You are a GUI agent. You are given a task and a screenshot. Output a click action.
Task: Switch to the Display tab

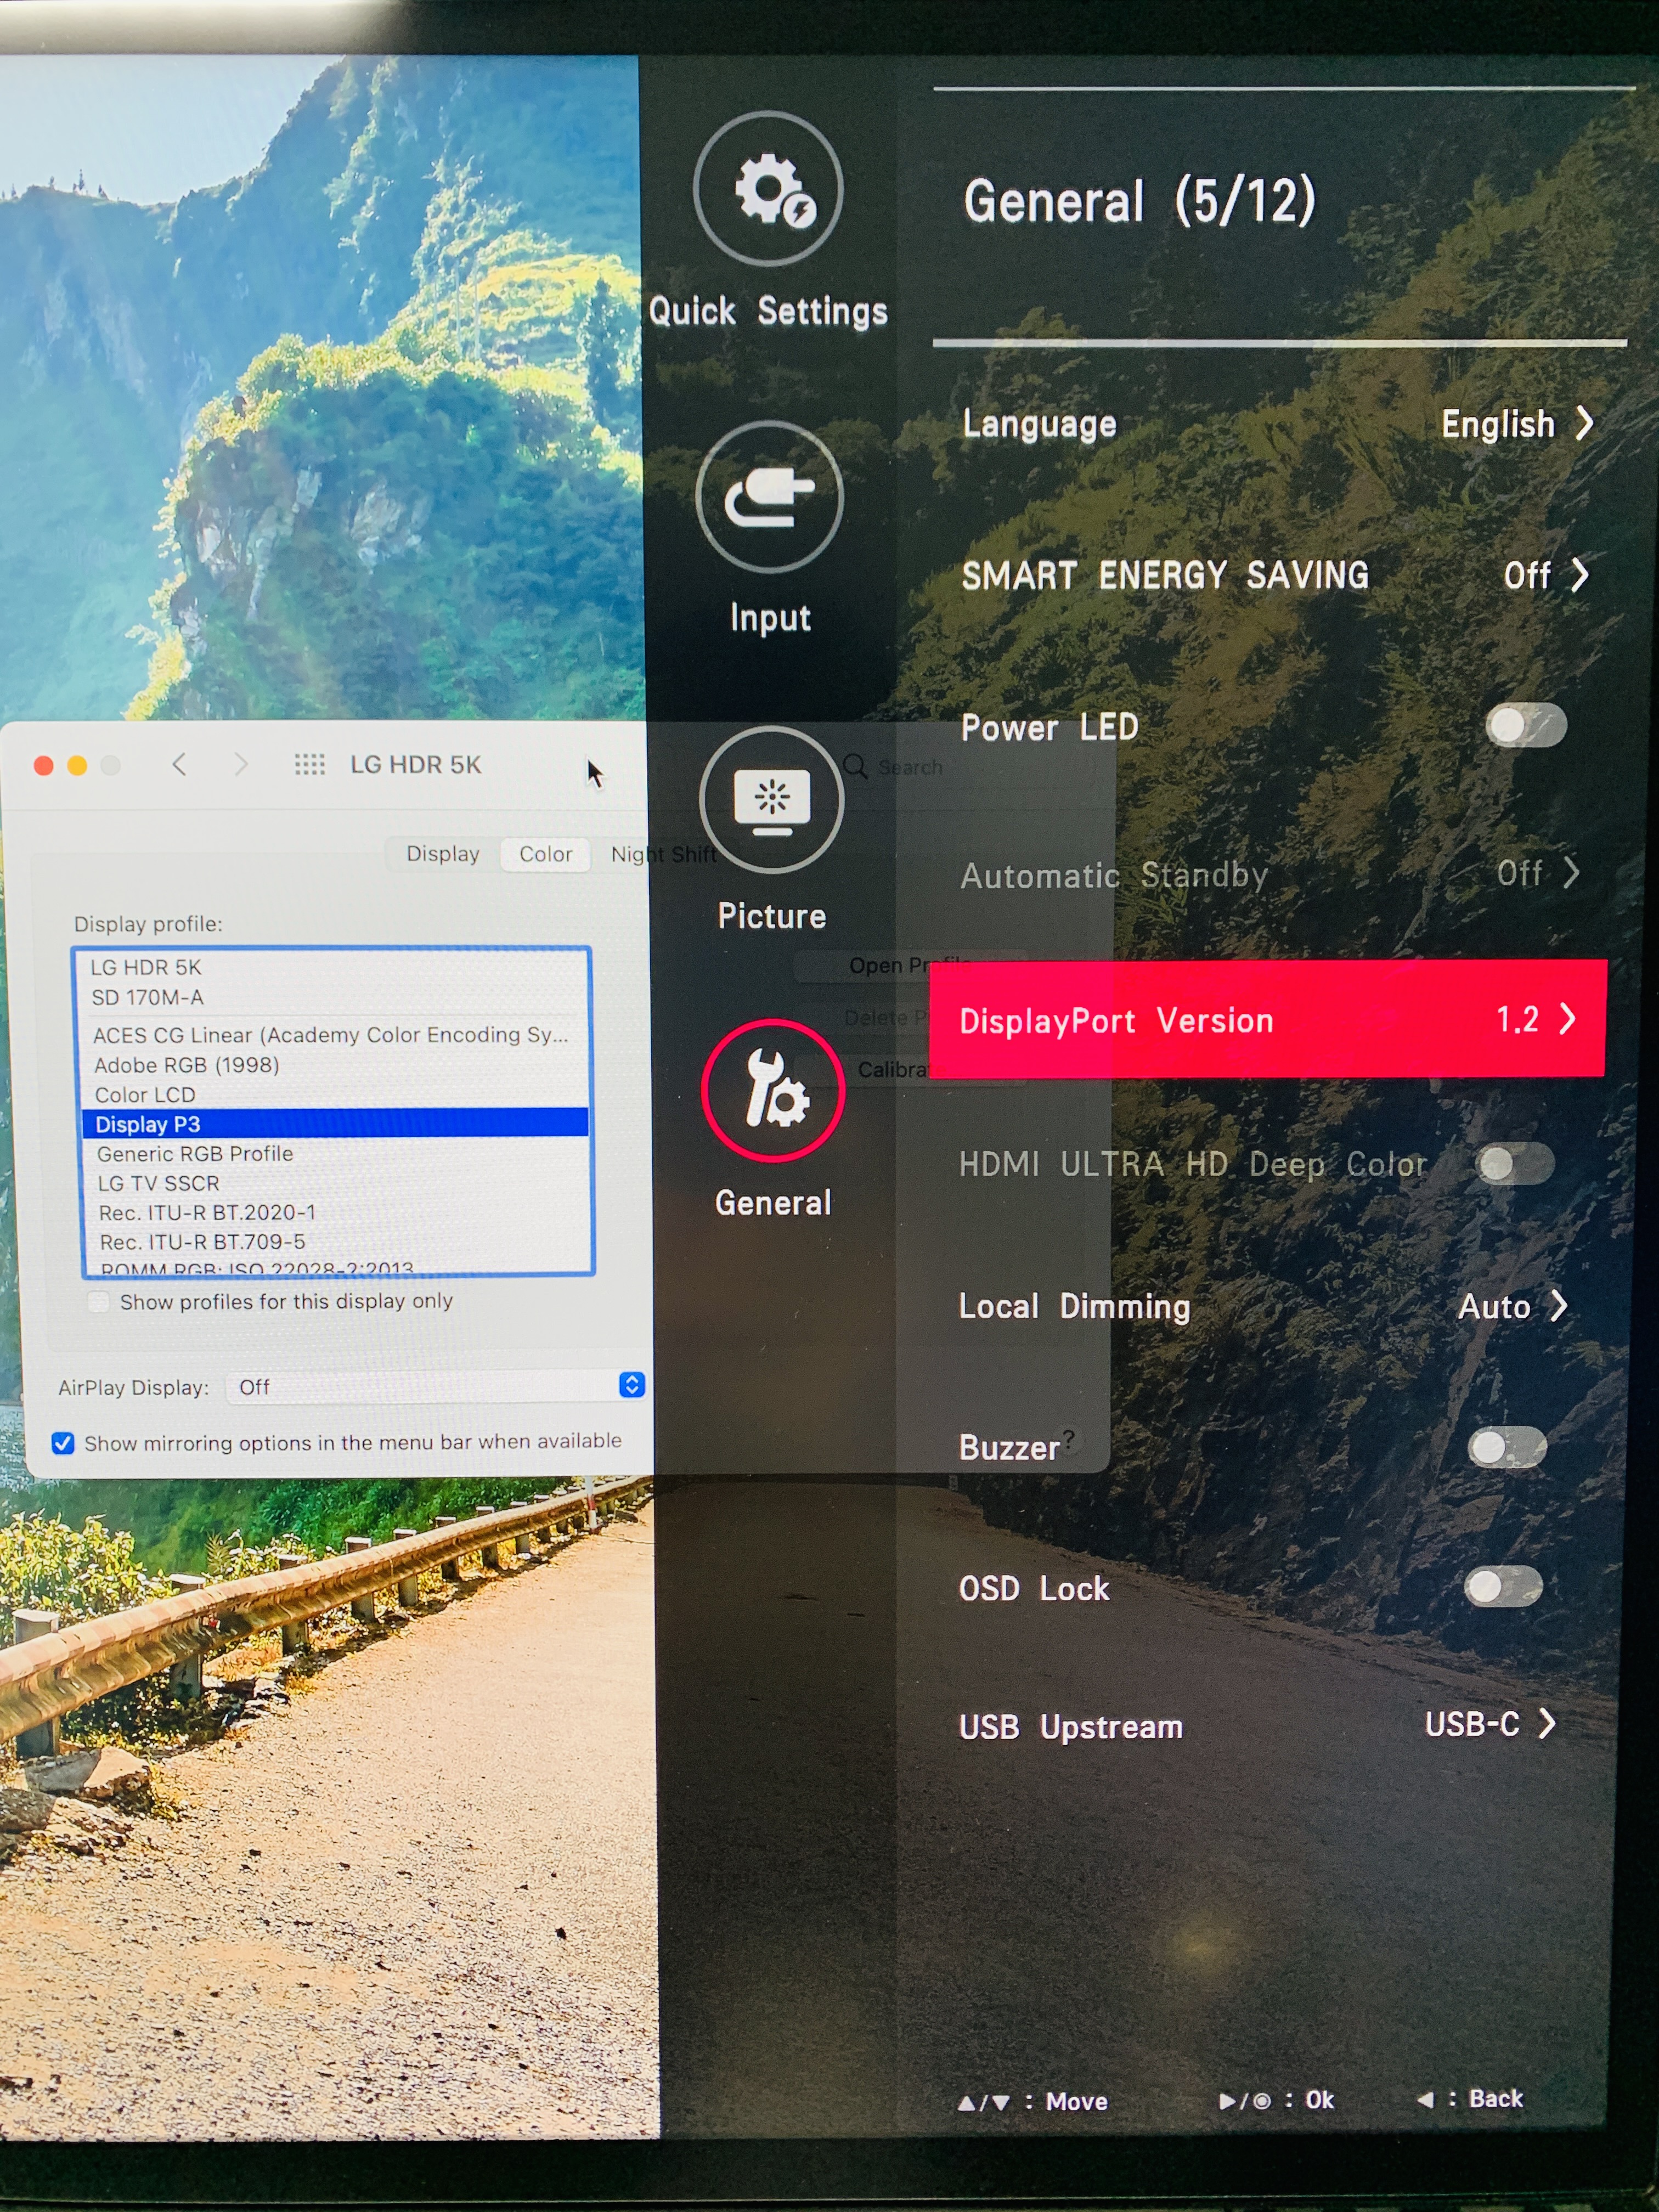(442, 854)
